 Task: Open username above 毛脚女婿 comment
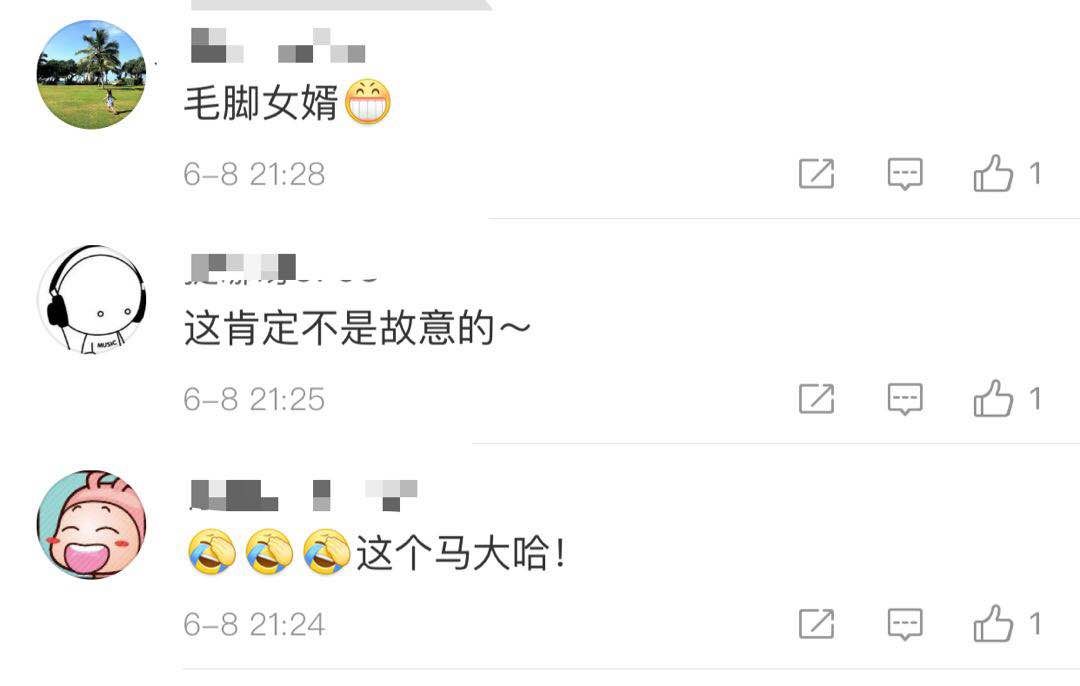[x=278, y=45]
